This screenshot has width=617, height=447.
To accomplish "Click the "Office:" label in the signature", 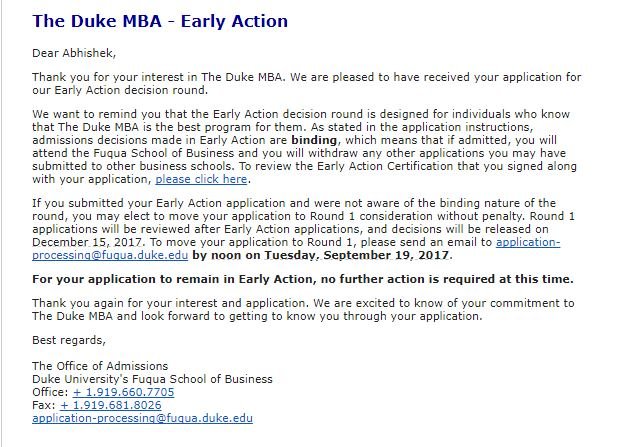I will coord(49,391).
